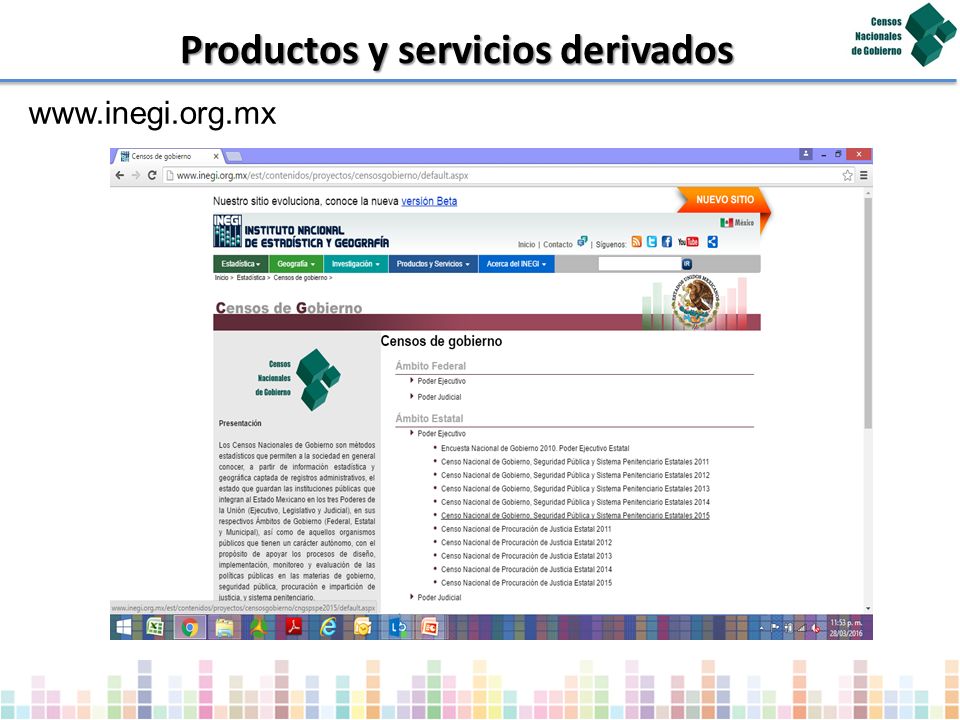Click the Censos de gobierno breadcrumb
The height and width of the screenshot is (720, 960).
301,278
